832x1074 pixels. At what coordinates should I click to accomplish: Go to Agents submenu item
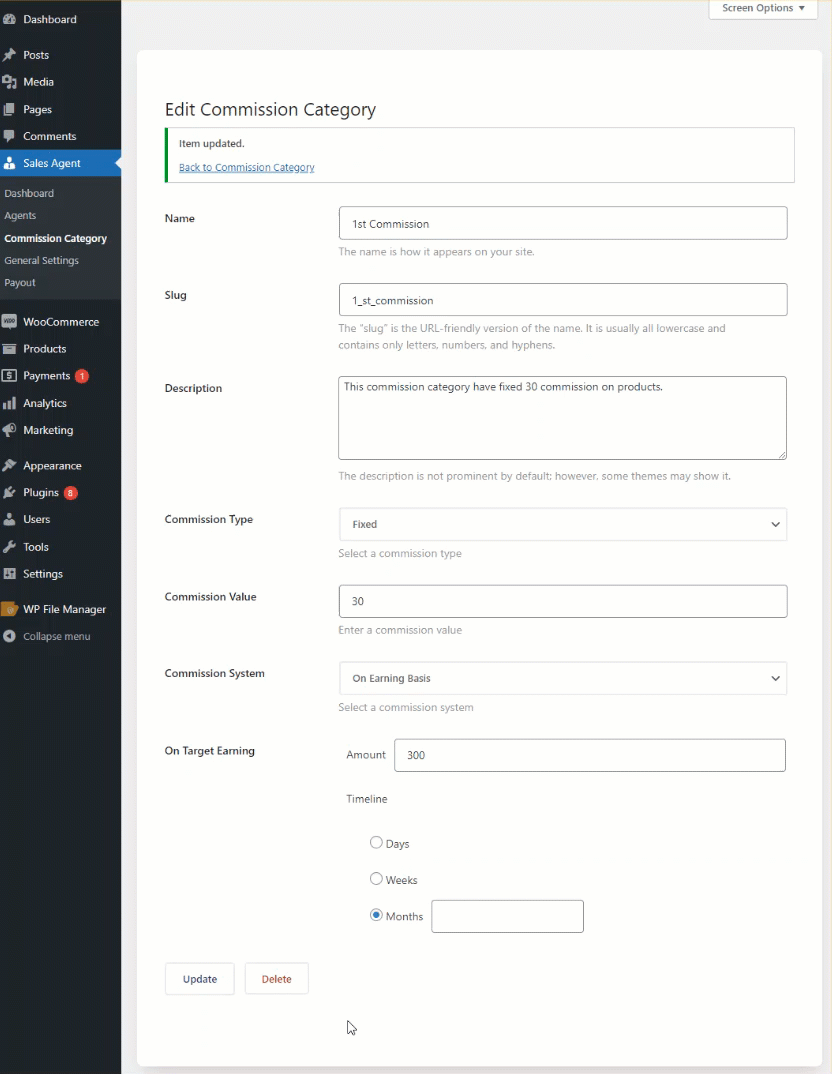click(x=21, y=216)
